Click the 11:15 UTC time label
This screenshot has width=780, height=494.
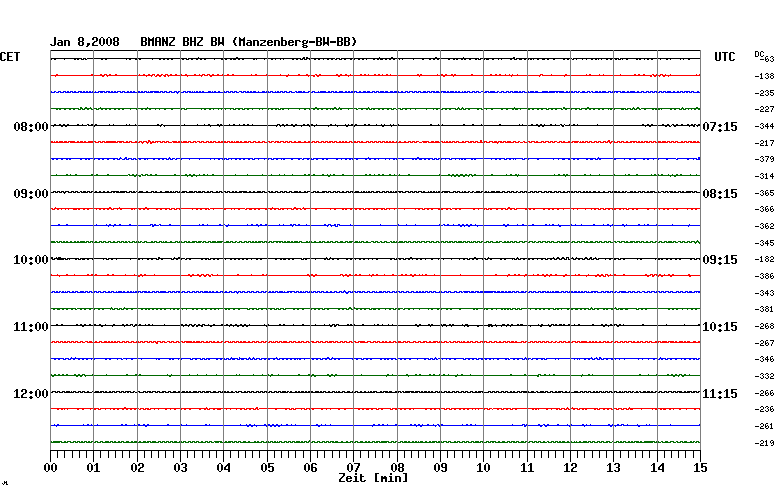[x=720, y=394]
